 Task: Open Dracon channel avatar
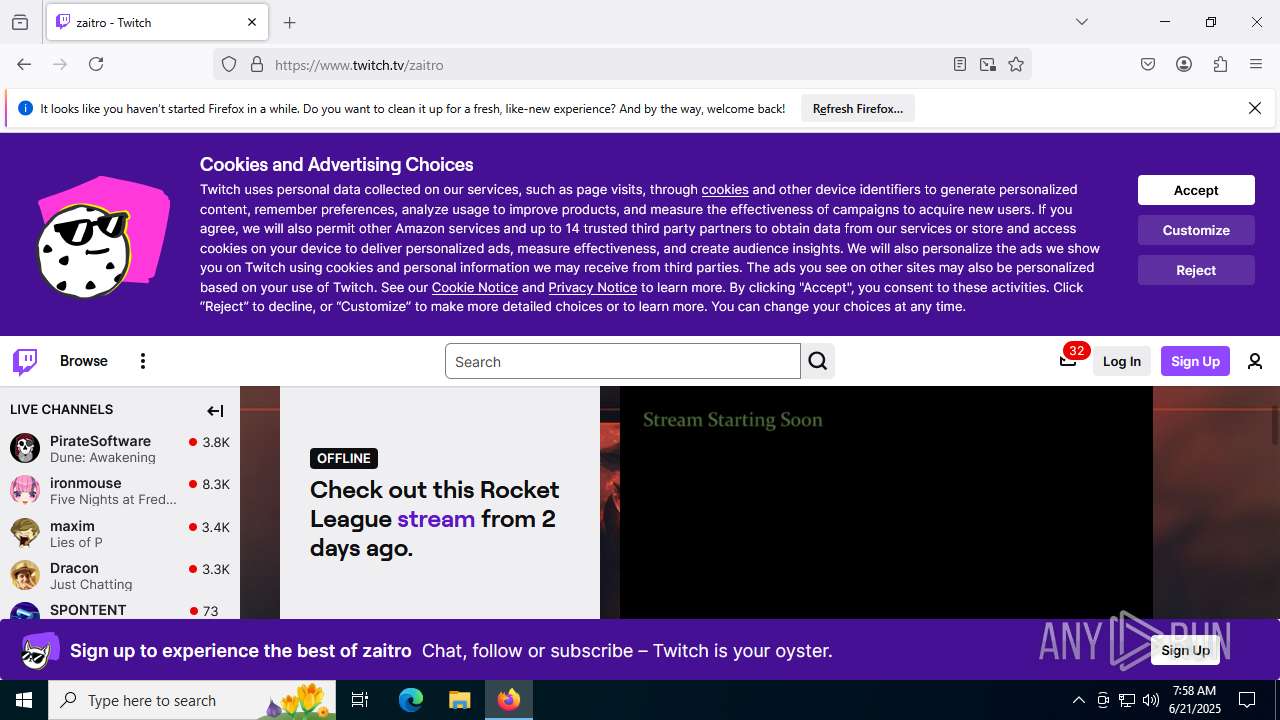click(25, 575)
